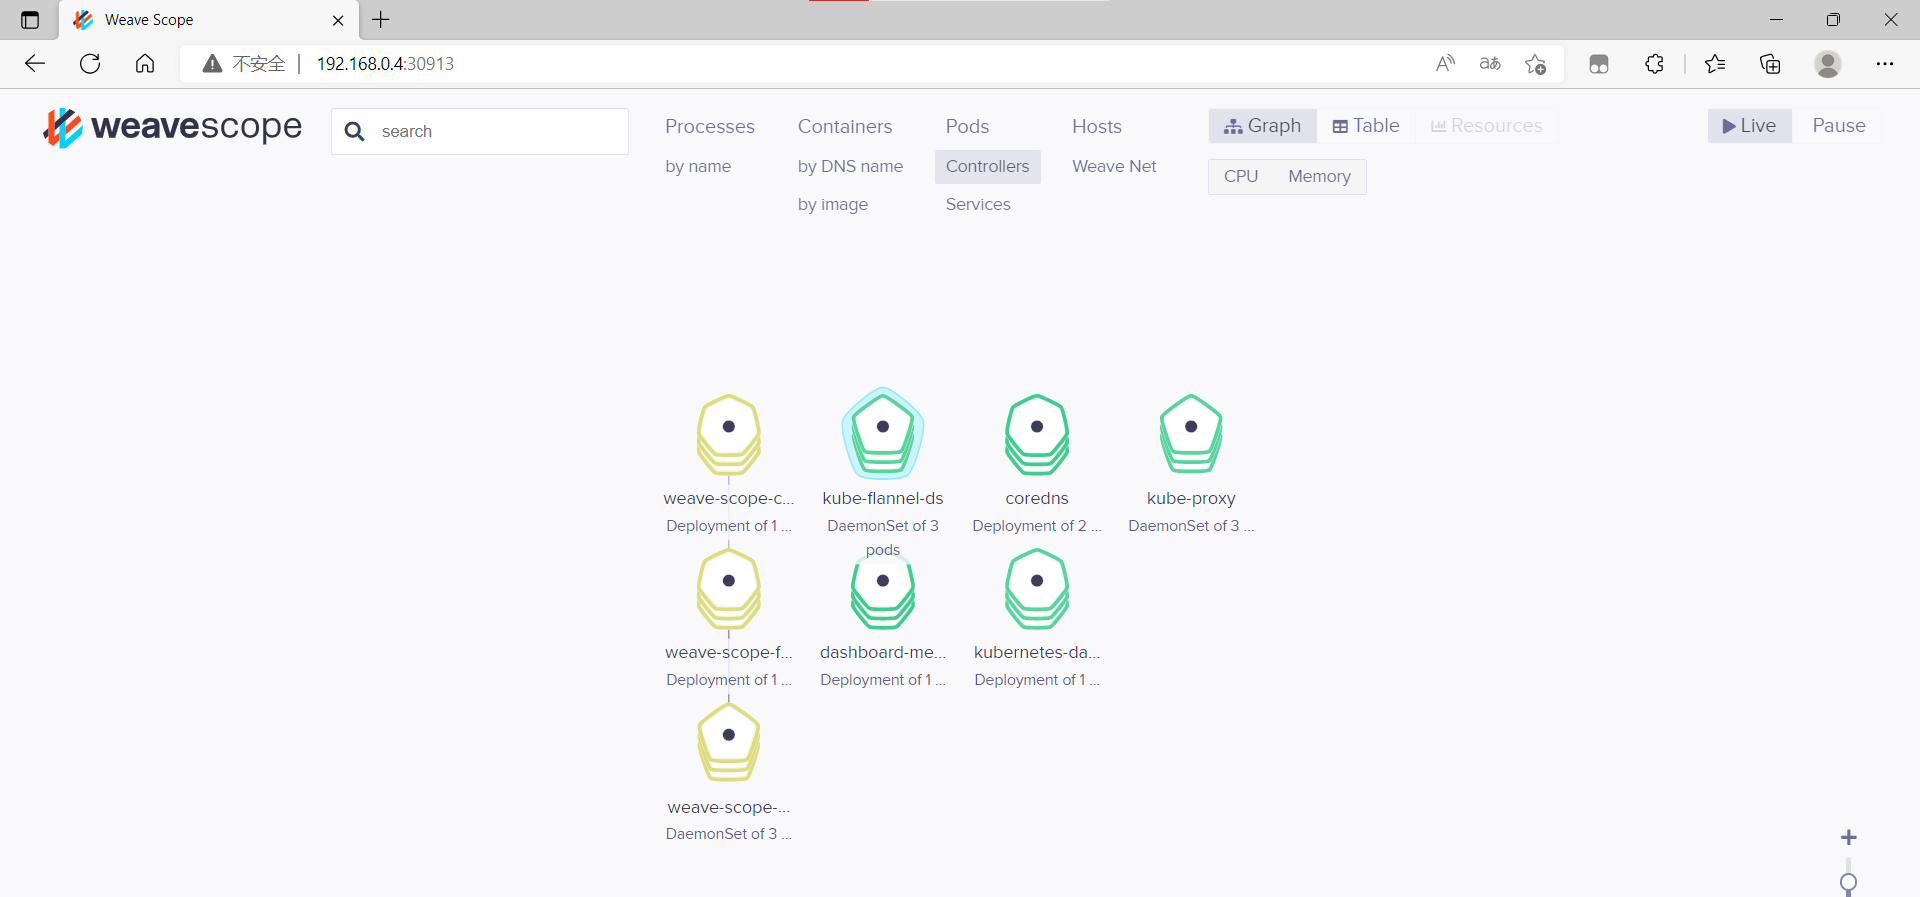
Task: Open the Pods topology view
Action: [x=967, y=126]
